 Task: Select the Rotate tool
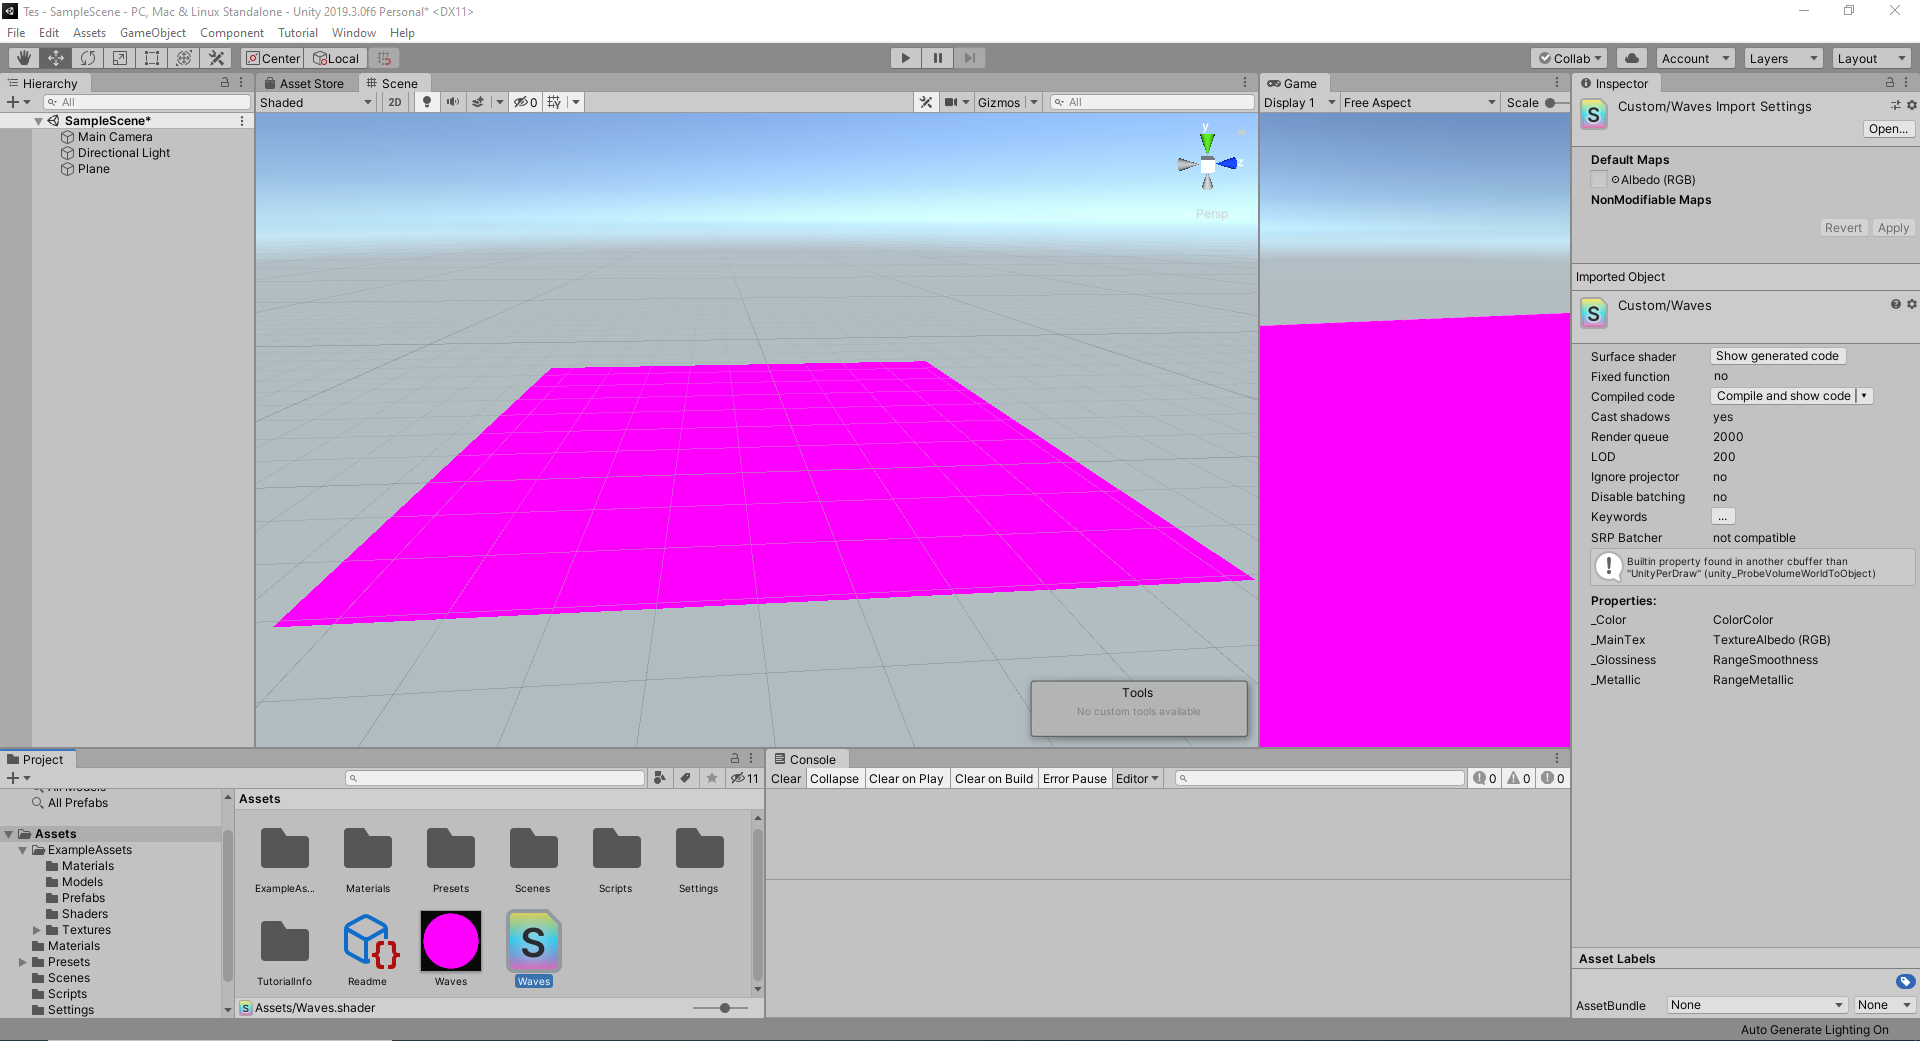click(x=87, y=58)
